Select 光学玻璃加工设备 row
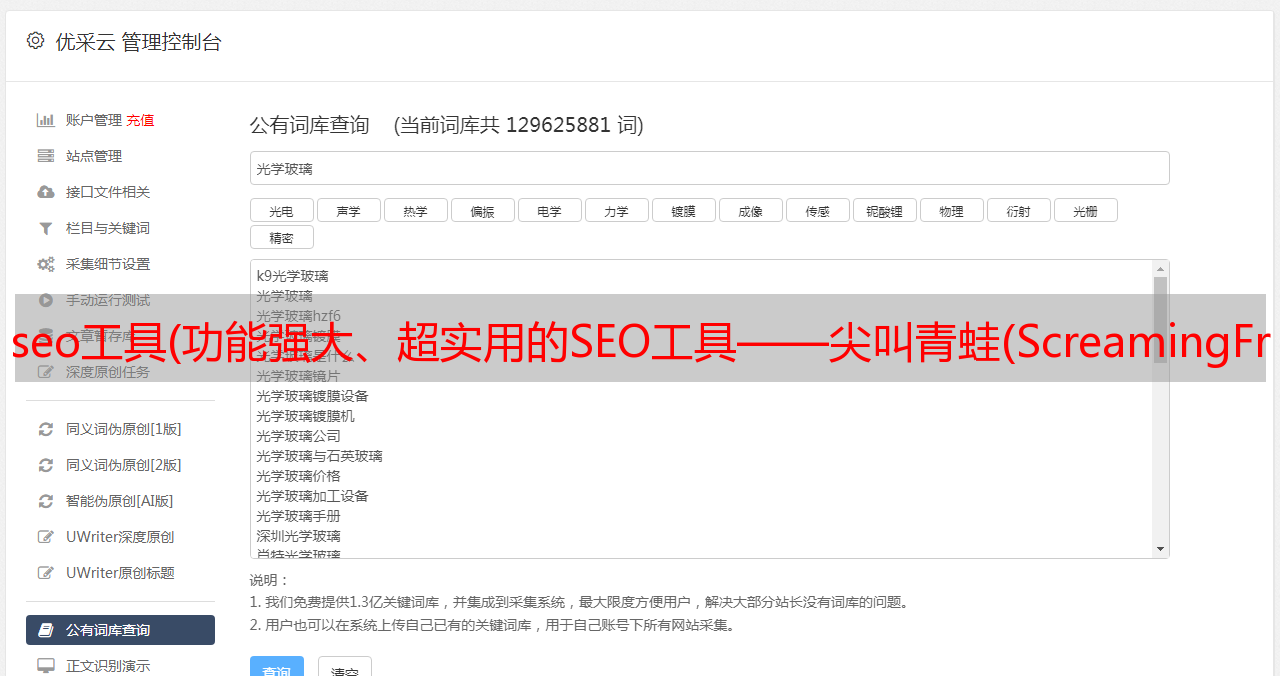Image resolution: width=1280 pixels, height=676 pixels. click(x=312, y=496)
